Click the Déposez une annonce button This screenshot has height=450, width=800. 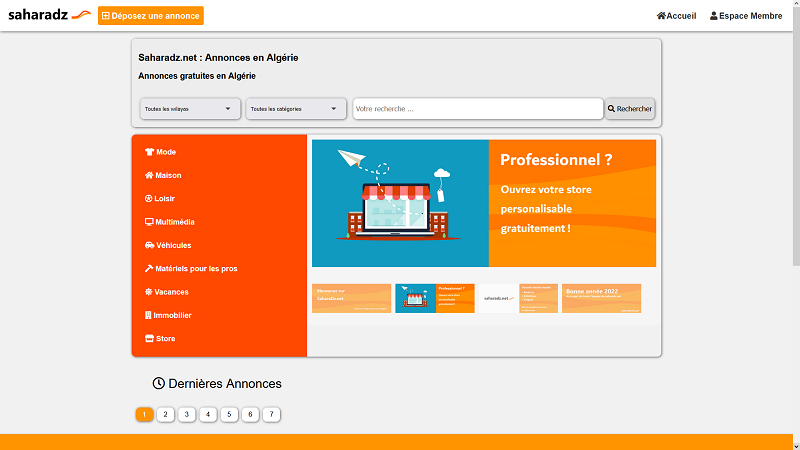click(151, 16)
